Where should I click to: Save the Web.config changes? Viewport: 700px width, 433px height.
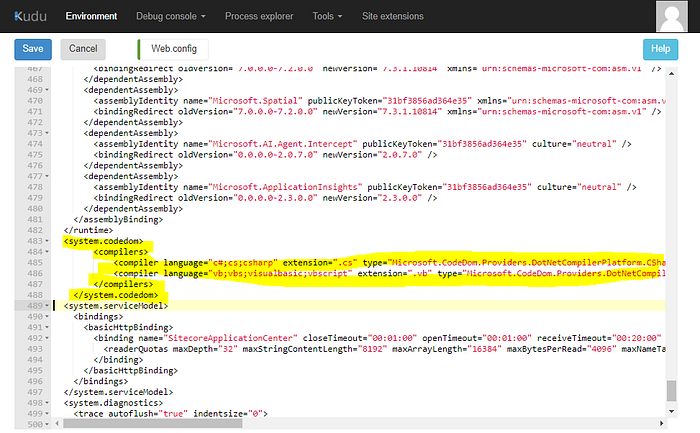33,49
